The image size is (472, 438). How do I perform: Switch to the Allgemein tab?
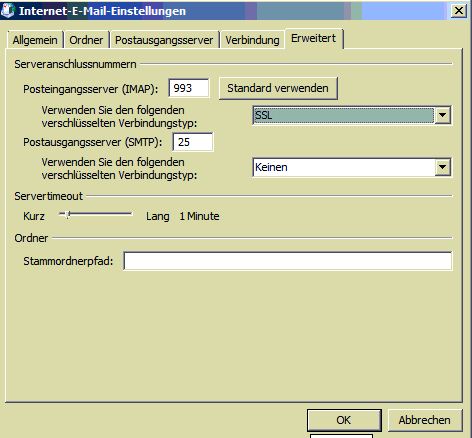35,40
